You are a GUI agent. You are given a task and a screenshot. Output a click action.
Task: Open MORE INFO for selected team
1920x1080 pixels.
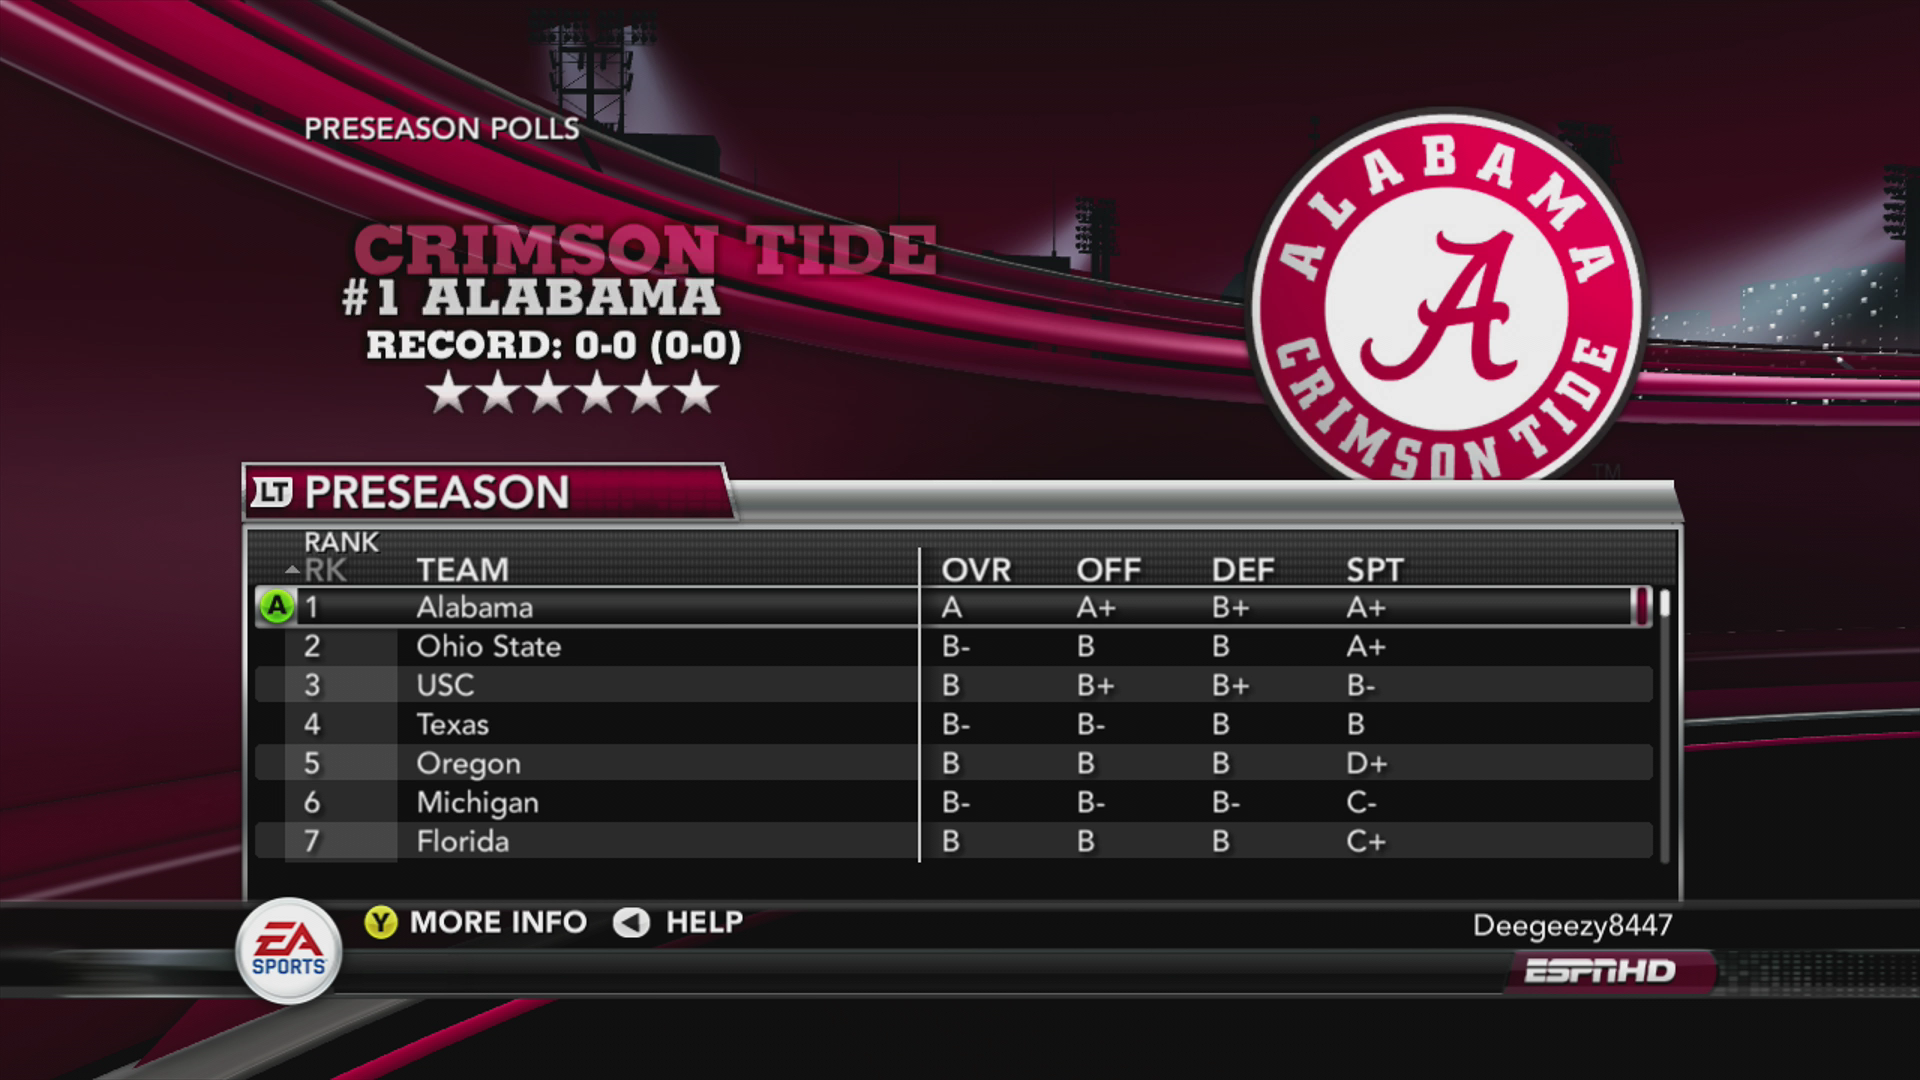pos(498,922)
